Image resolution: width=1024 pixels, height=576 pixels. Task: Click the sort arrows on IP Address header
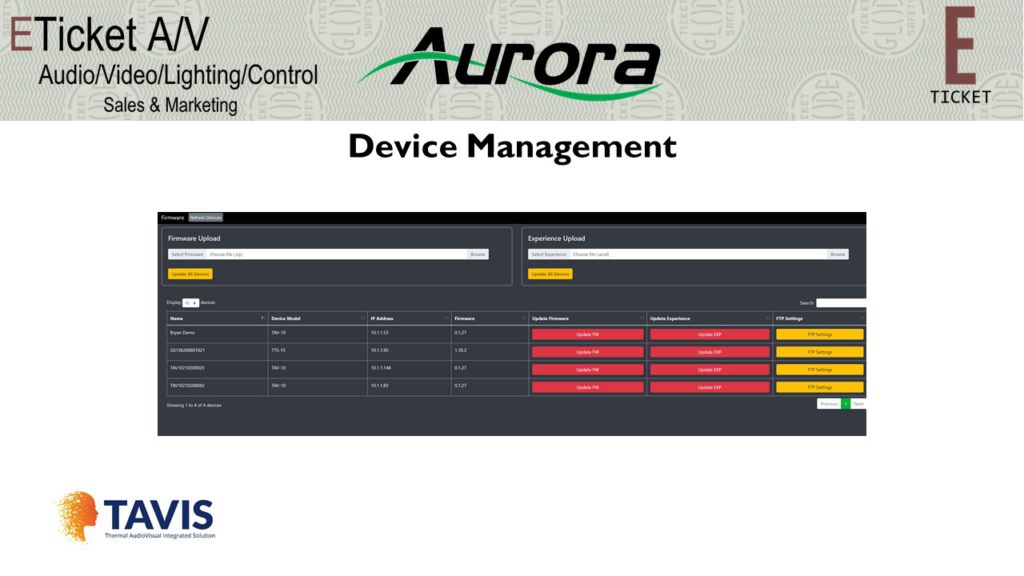tap(447, 318)
